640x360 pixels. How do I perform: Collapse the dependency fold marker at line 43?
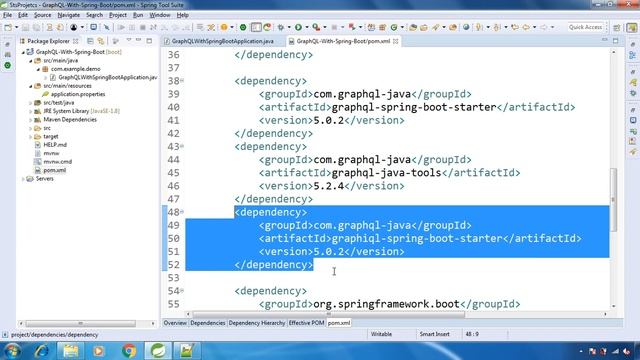(x=182, y=146)
